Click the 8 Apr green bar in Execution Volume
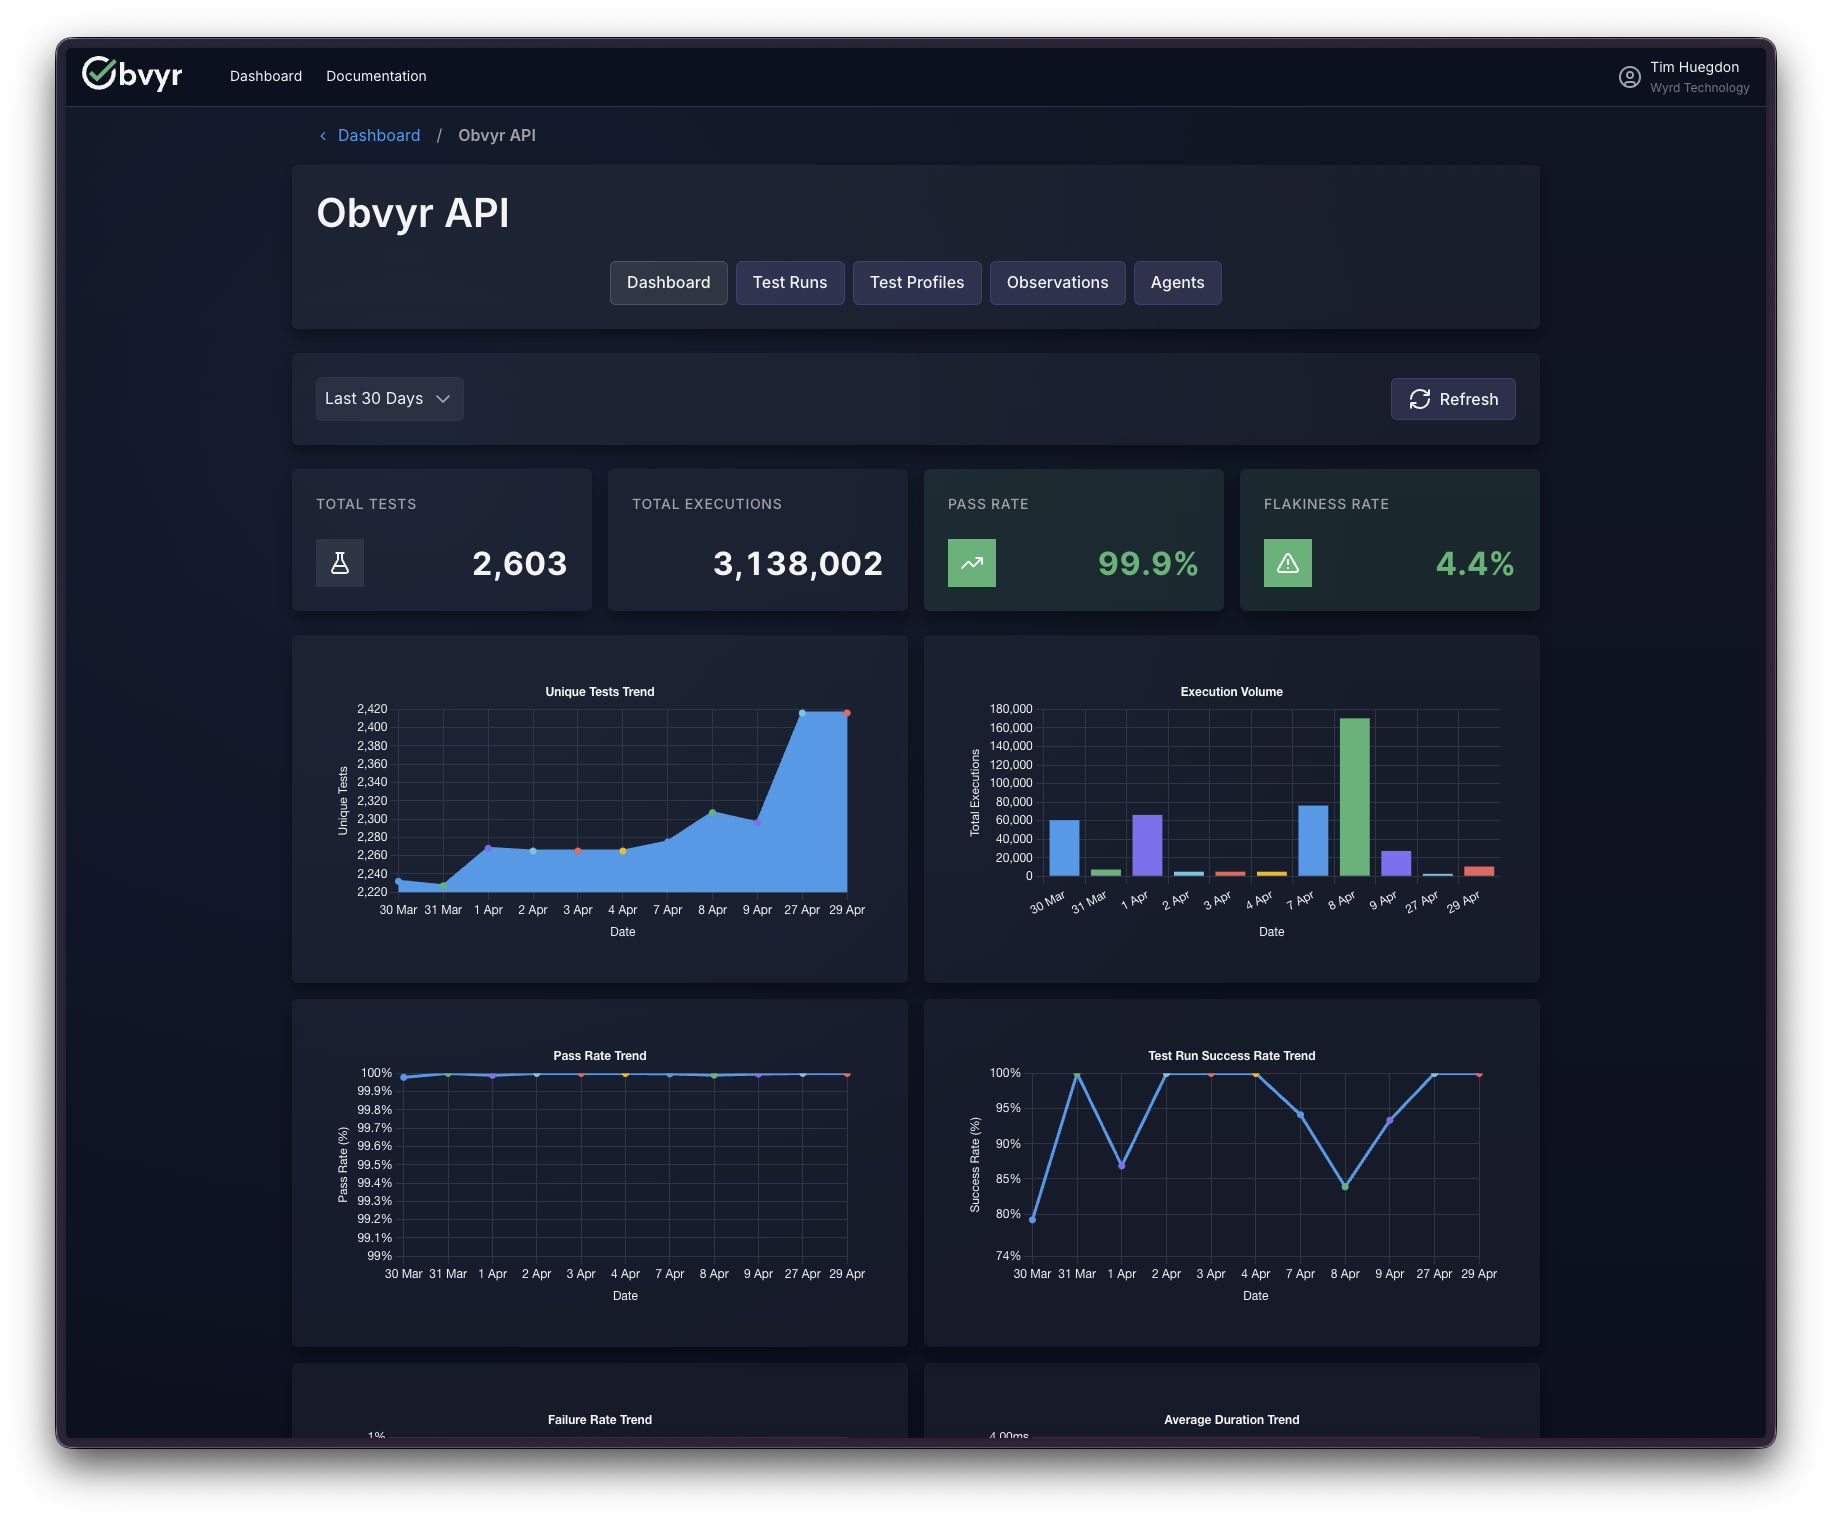Screen dimensions: 1832x1522 coord(1354,797)
